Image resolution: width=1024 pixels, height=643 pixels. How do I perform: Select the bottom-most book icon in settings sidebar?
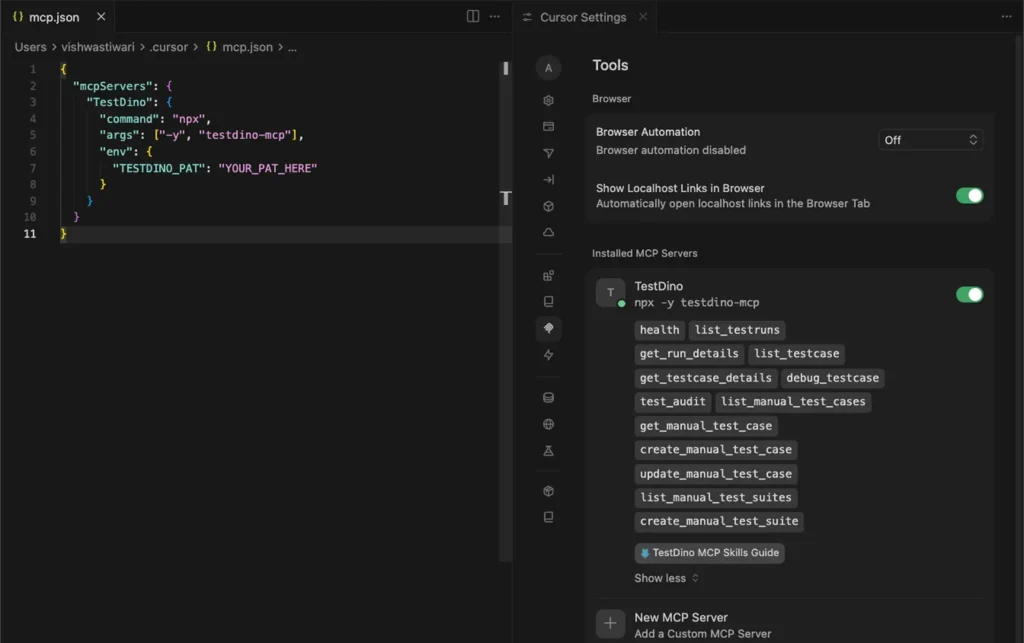tap(548, 517)
